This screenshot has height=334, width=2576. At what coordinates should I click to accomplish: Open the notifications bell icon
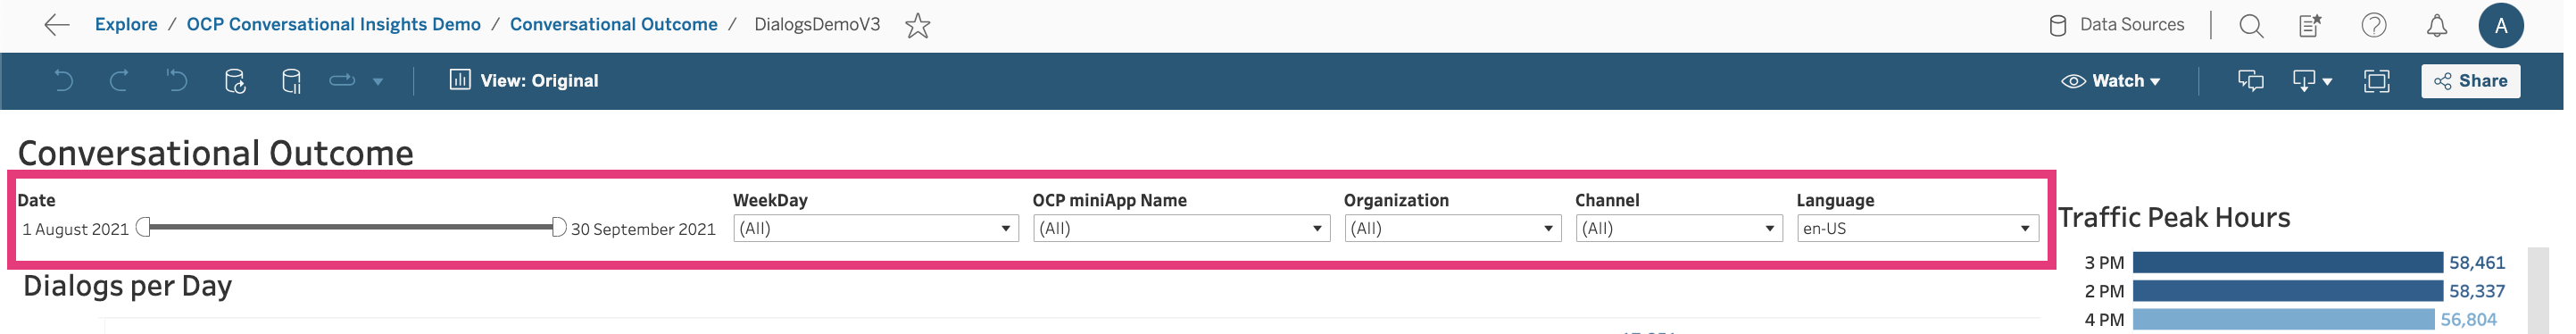(2436, 25)
